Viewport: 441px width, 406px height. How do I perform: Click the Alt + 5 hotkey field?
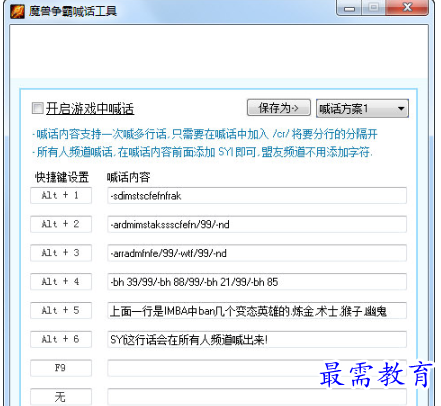tap(61, 310)
